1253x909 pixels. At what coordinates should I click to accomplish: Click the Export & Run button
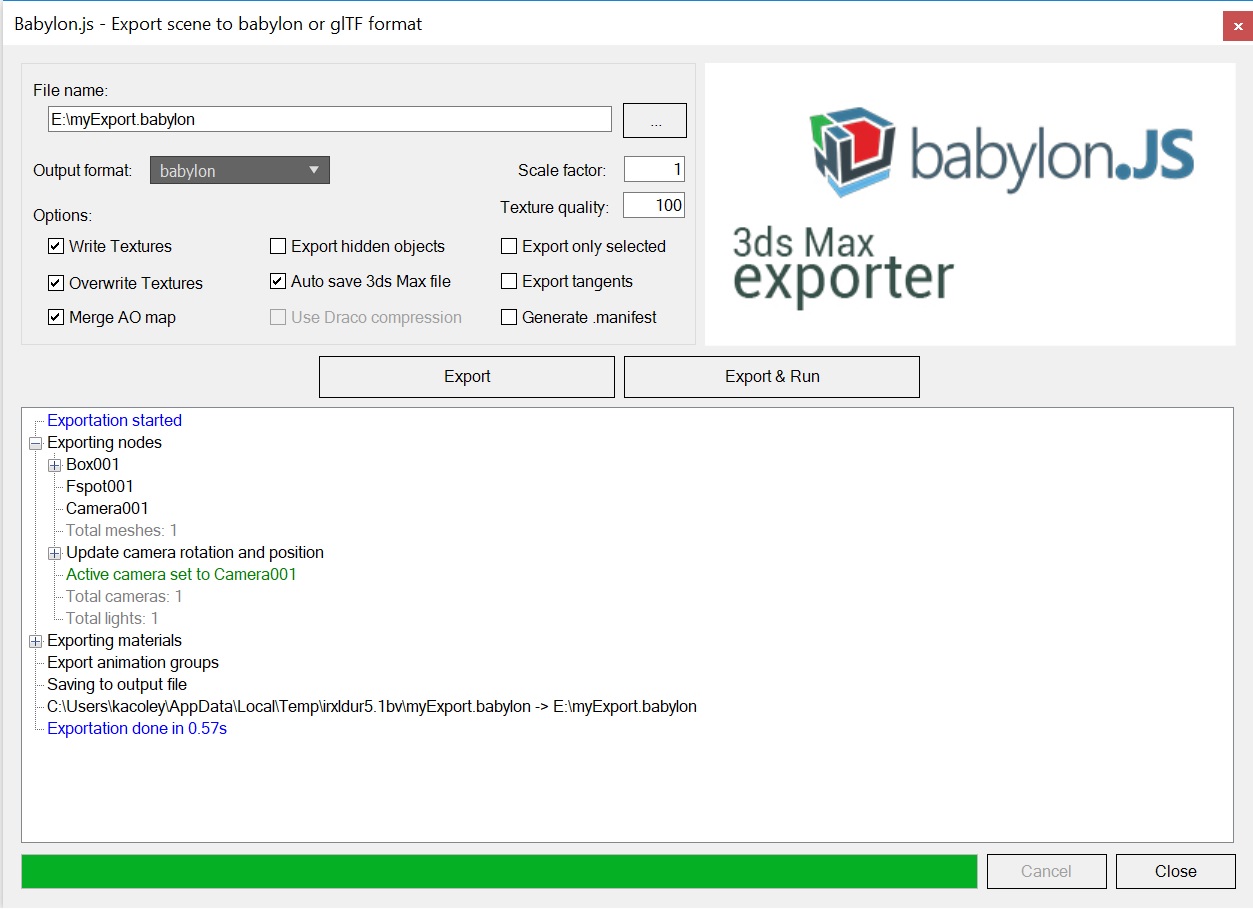click(x=772, y=377)
